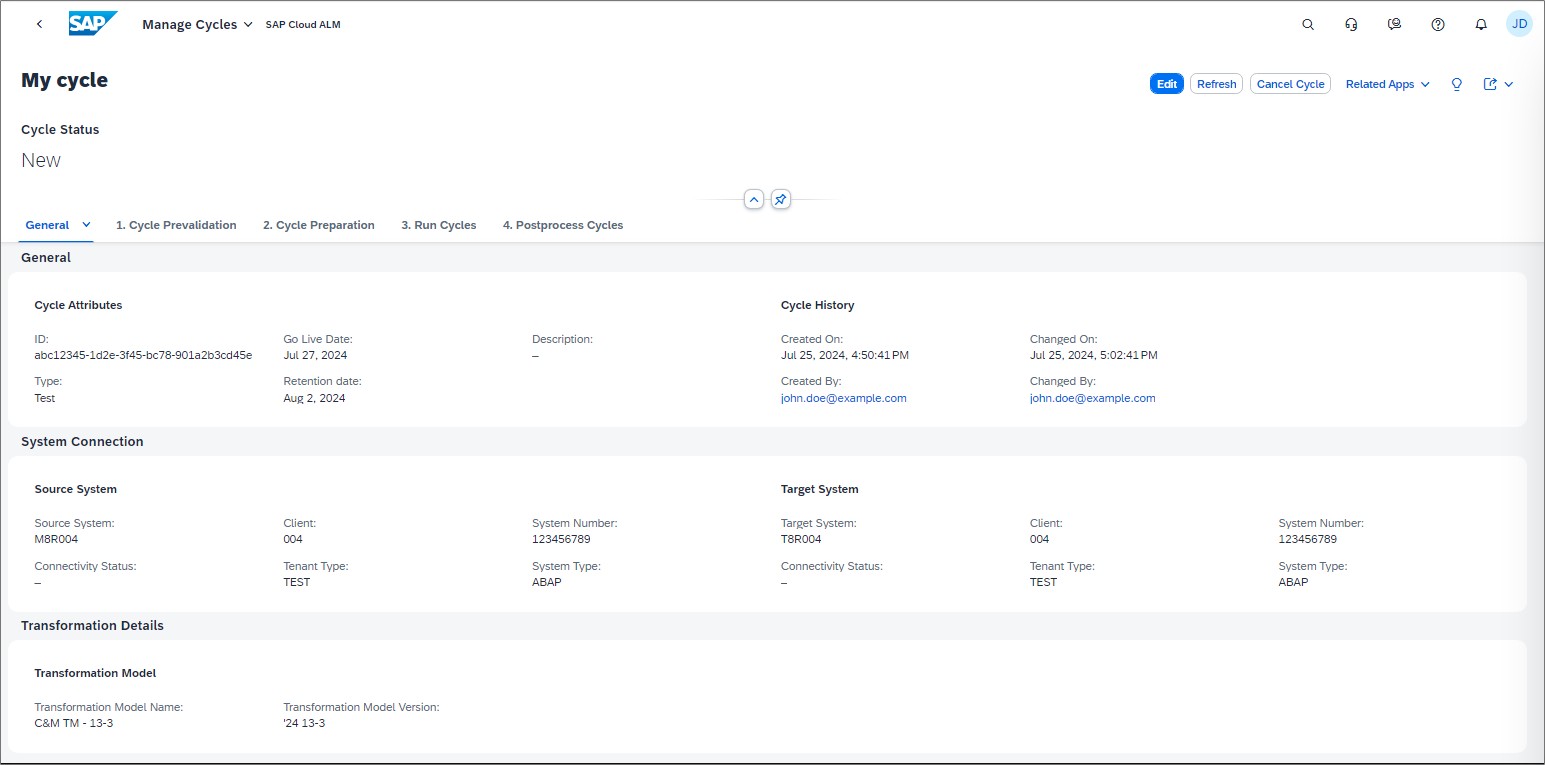Image resolution: width=1545 pixels, height=765 pixels.
Task: Go to the 3. Run Cycles tab
Action: [438, 225]
